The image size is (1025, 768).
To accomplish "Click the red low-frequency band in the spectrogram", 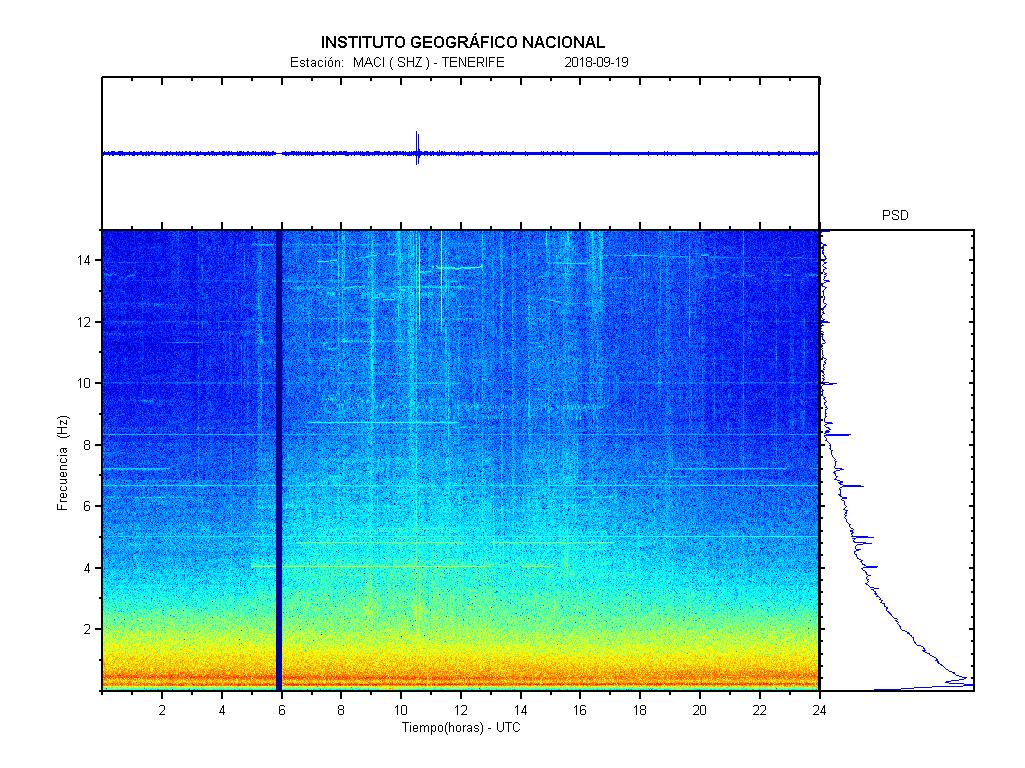I will point(460,678).
